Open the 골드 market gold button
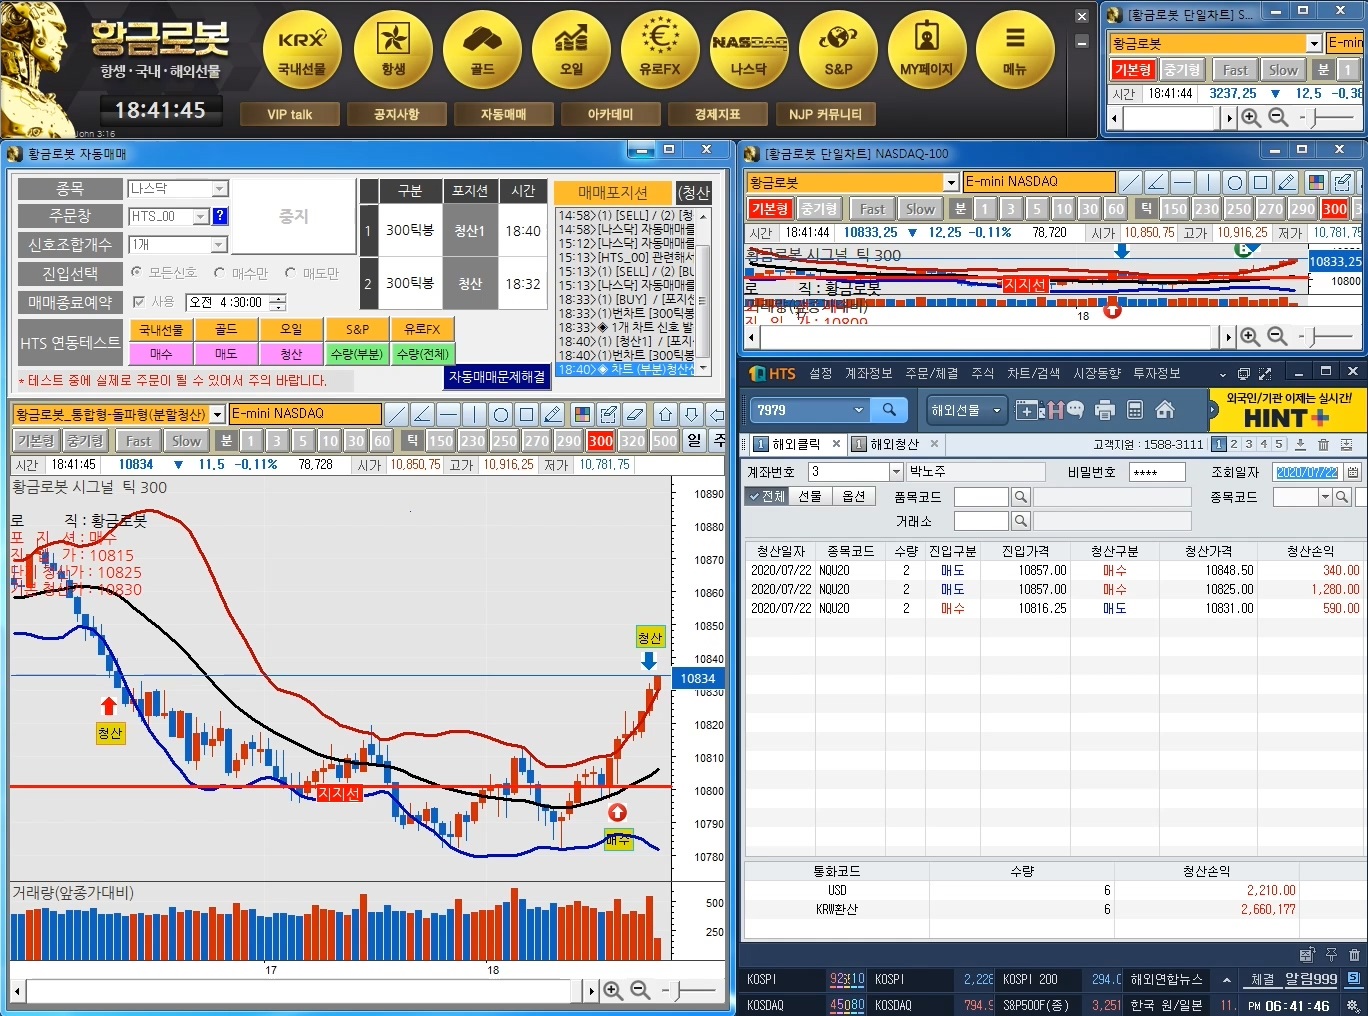The width and height of the screenshot is (1368, 1016). (x=482, y=50)
